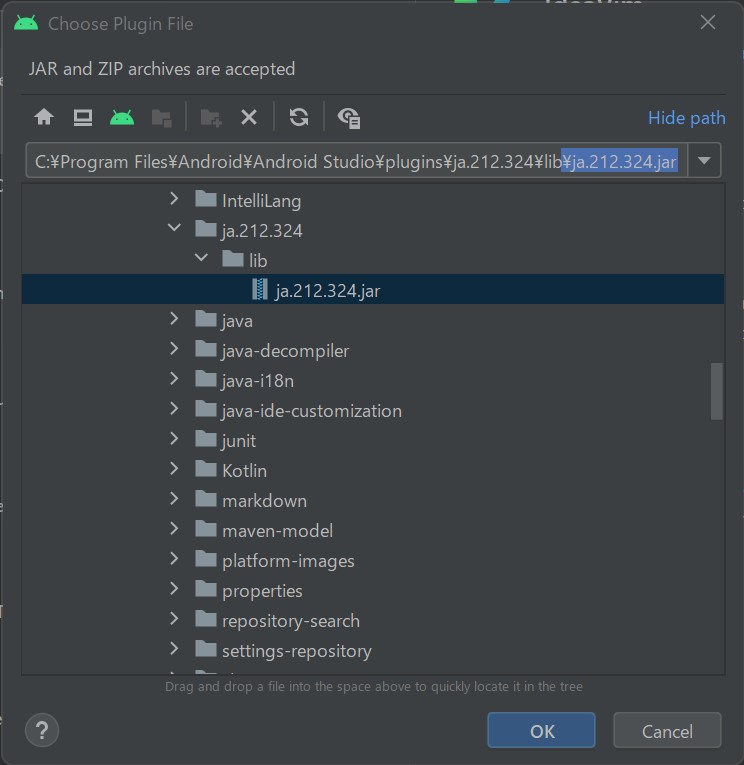Toggle show hidden files and directories
The width and height of the screenshot is (744, 765).
click(x=349, y=118)
